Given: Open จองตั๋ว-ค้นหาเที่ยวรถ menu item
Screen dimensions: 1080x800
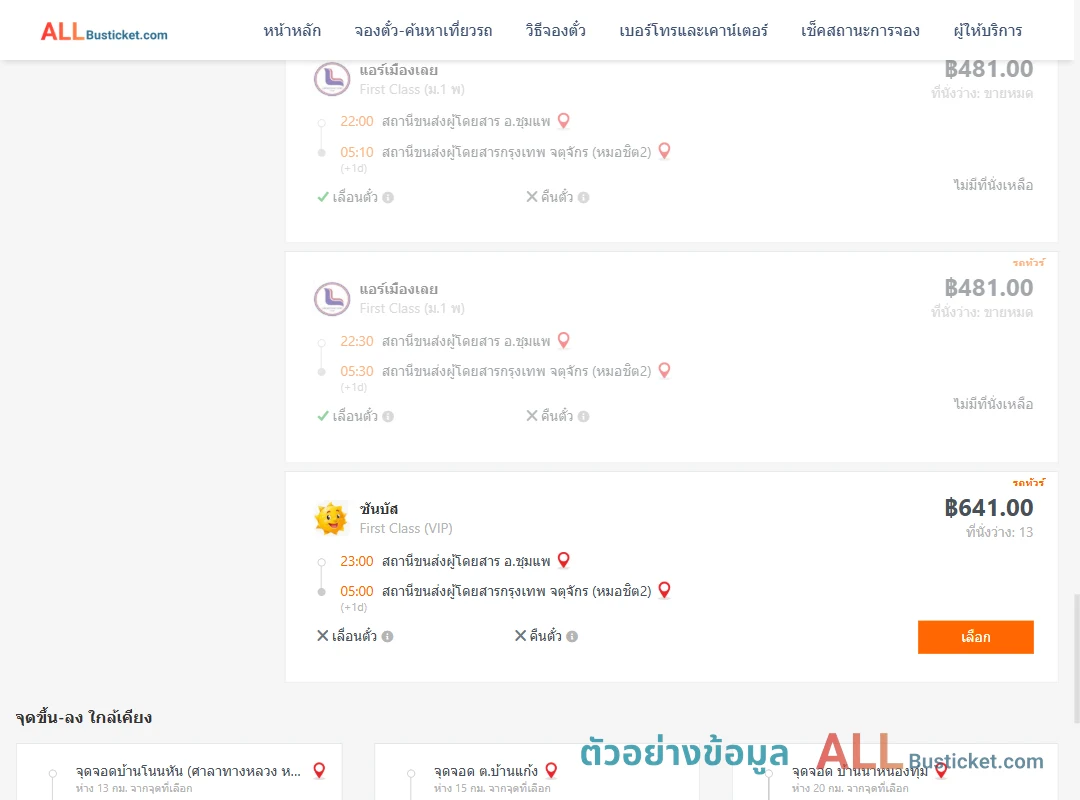Looking at the screenshot, I should coord(423,30).
